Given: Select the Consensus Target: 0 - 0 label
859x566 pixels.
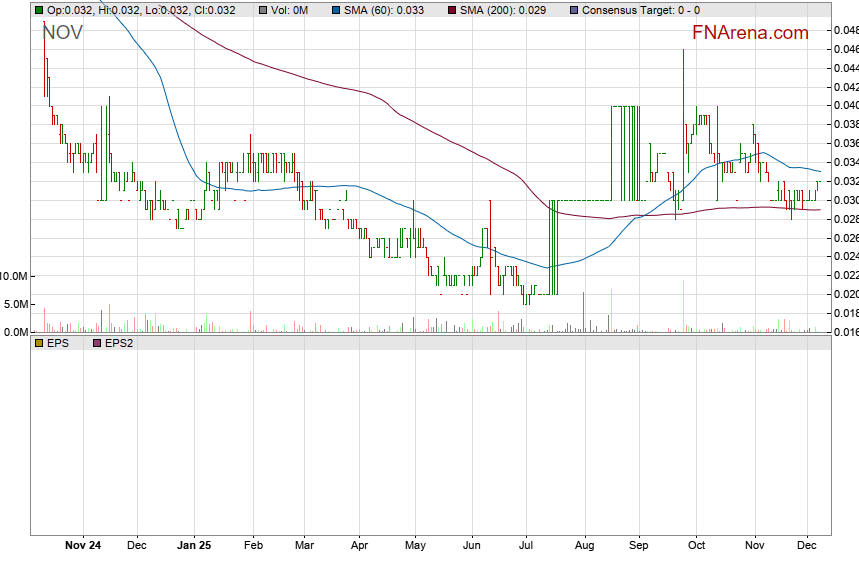Looking at the screenshot, I should click(640, 10).
